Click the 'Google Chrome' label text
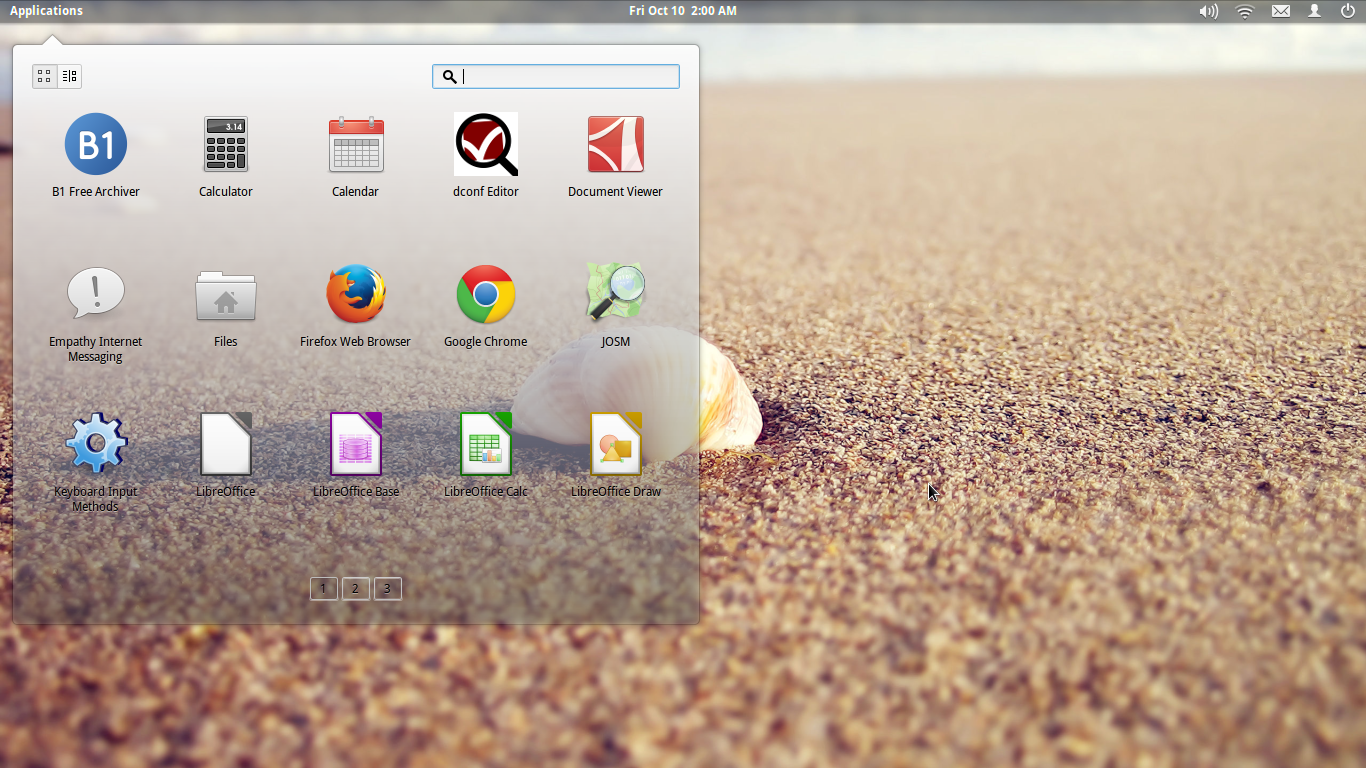This screenshot has width=1366, height=768. pyautogui.click(x=486, y=341)
